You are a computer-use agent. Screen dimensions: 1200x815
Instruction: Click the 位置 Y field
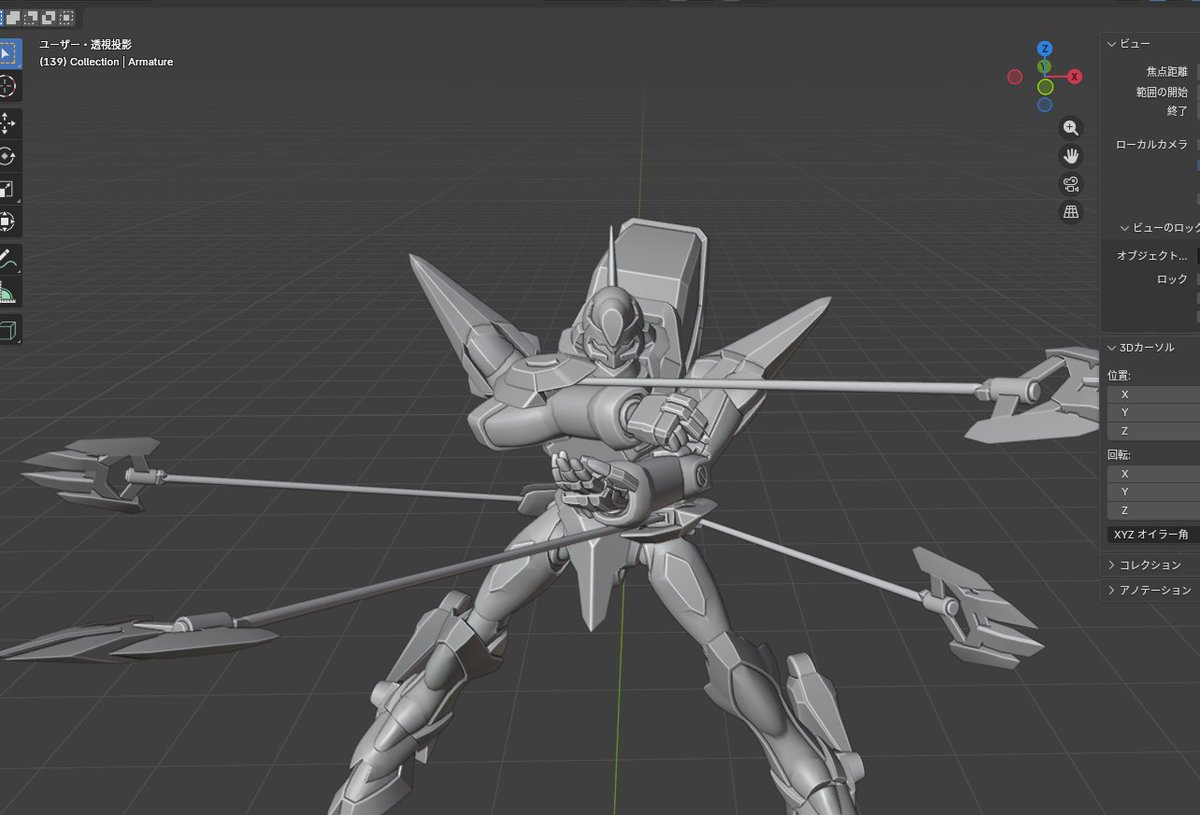click(1154, 412)
